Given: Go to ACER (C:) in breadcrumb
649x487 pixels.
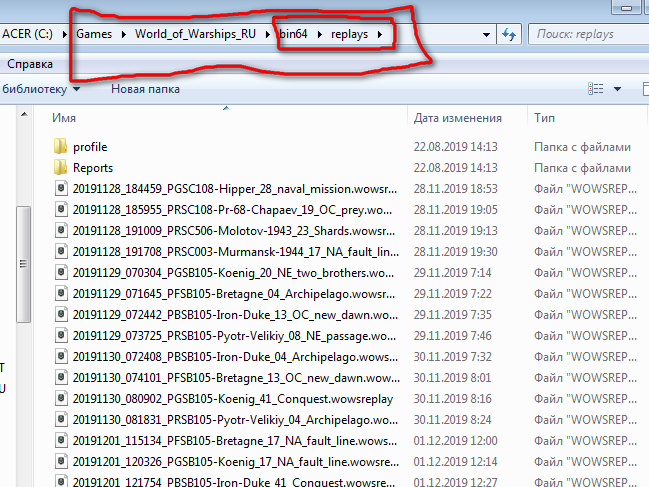Looking at the screenshot, I should pos(27,34).
